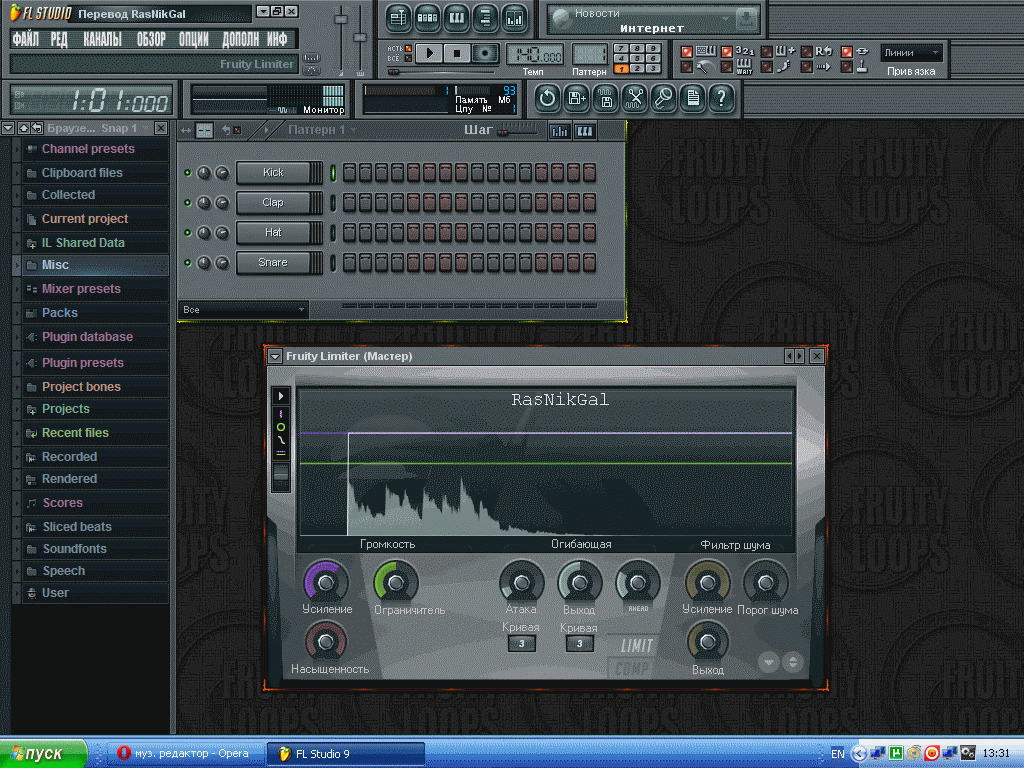Open the ФАЙЛ menu
Screen dimensions: 1024x768
(25, 39)
